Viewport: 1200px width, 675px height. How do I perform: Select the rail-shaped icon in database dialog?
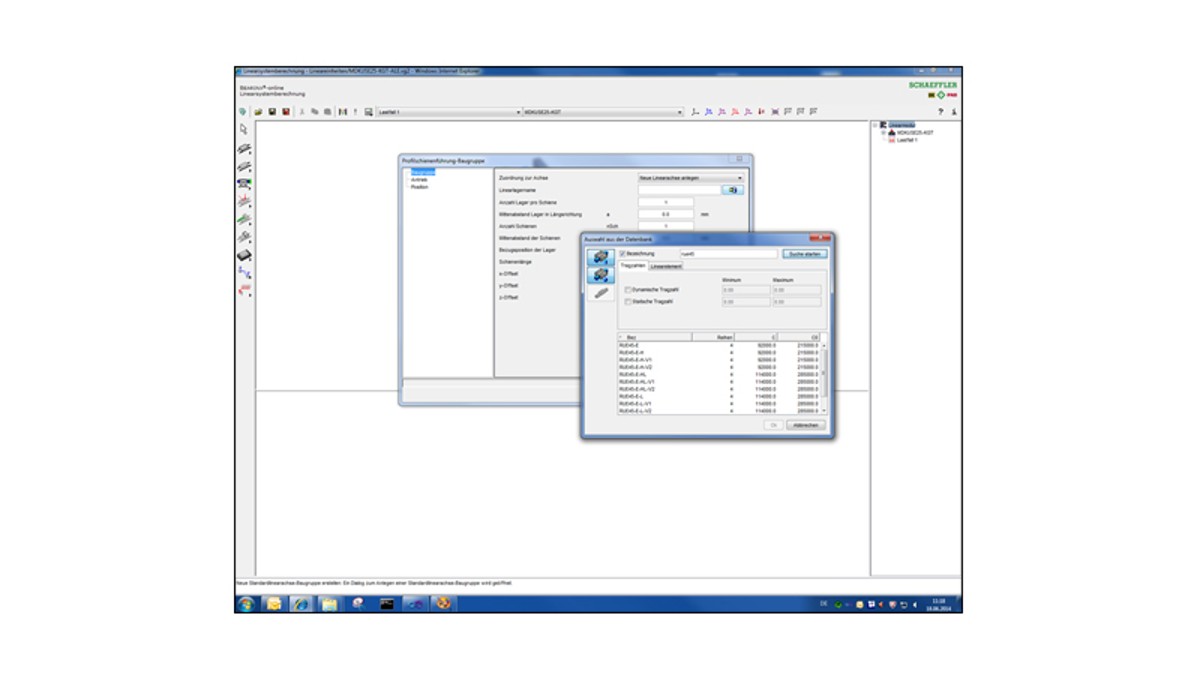(601, 293)
